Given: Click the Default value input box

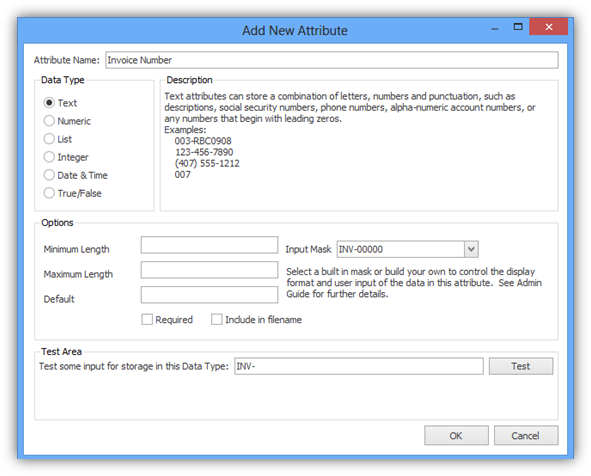Looking at the screenshot, I should [x=210, y=295].
